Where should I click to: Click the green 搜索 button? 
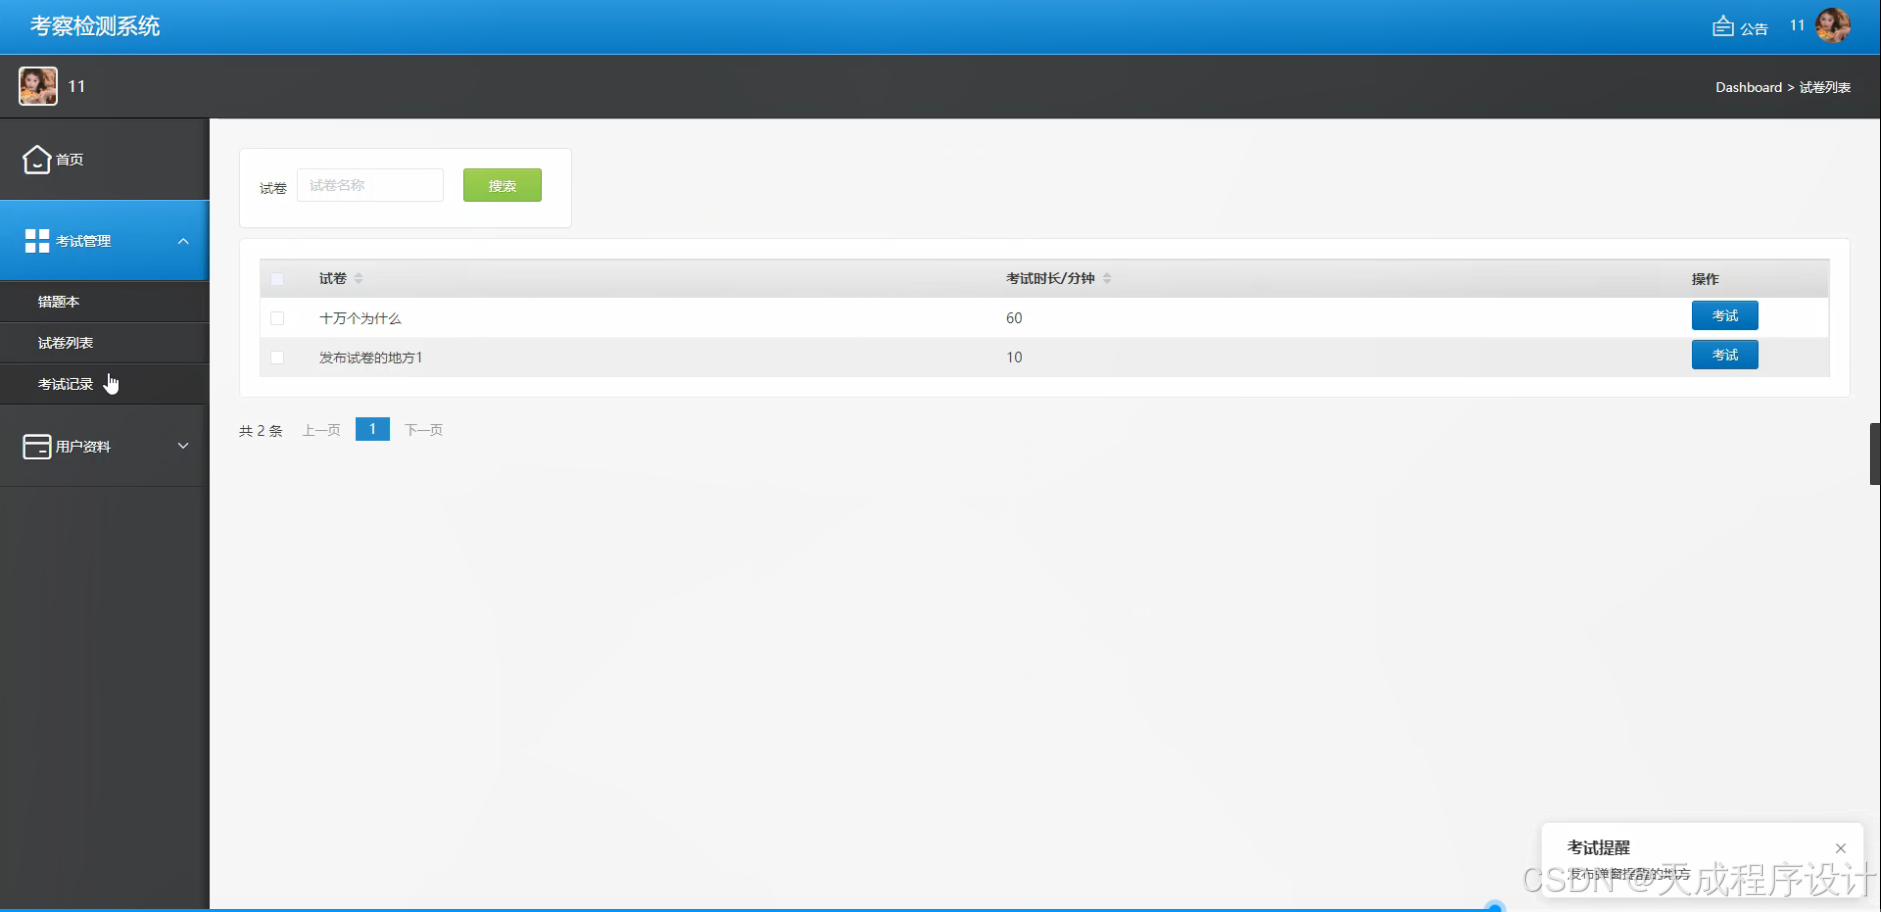(502, 185)
